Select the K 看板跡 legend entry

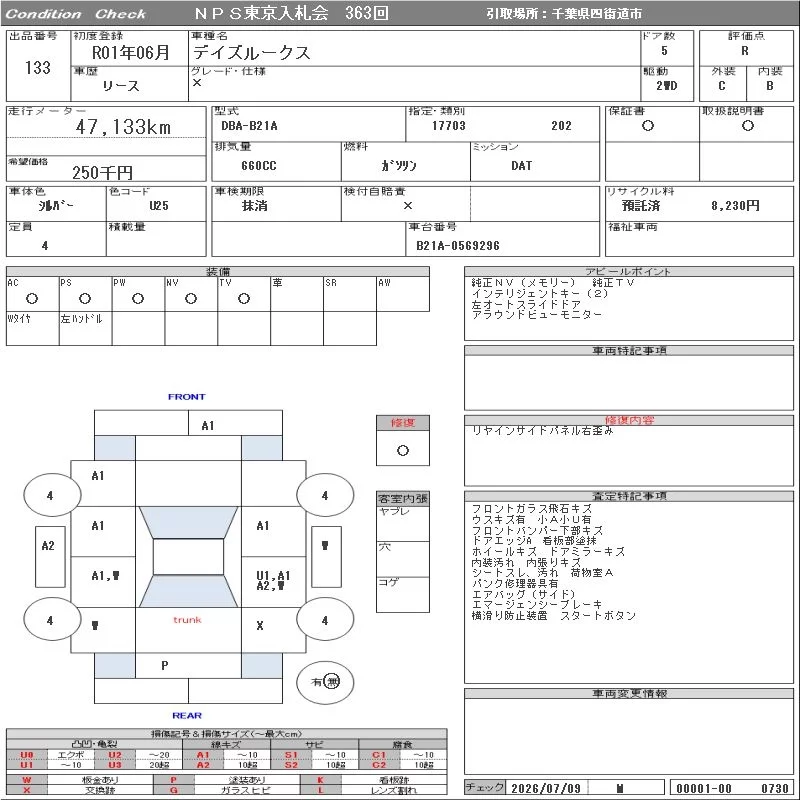point(374,780)
